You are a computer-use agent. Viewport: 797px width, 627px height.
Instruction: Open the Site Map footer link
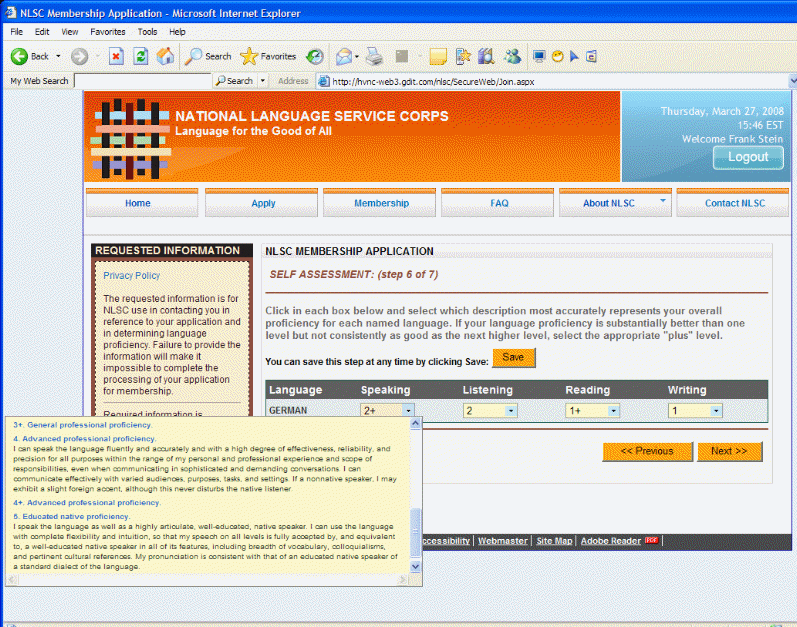pos(554,541)
